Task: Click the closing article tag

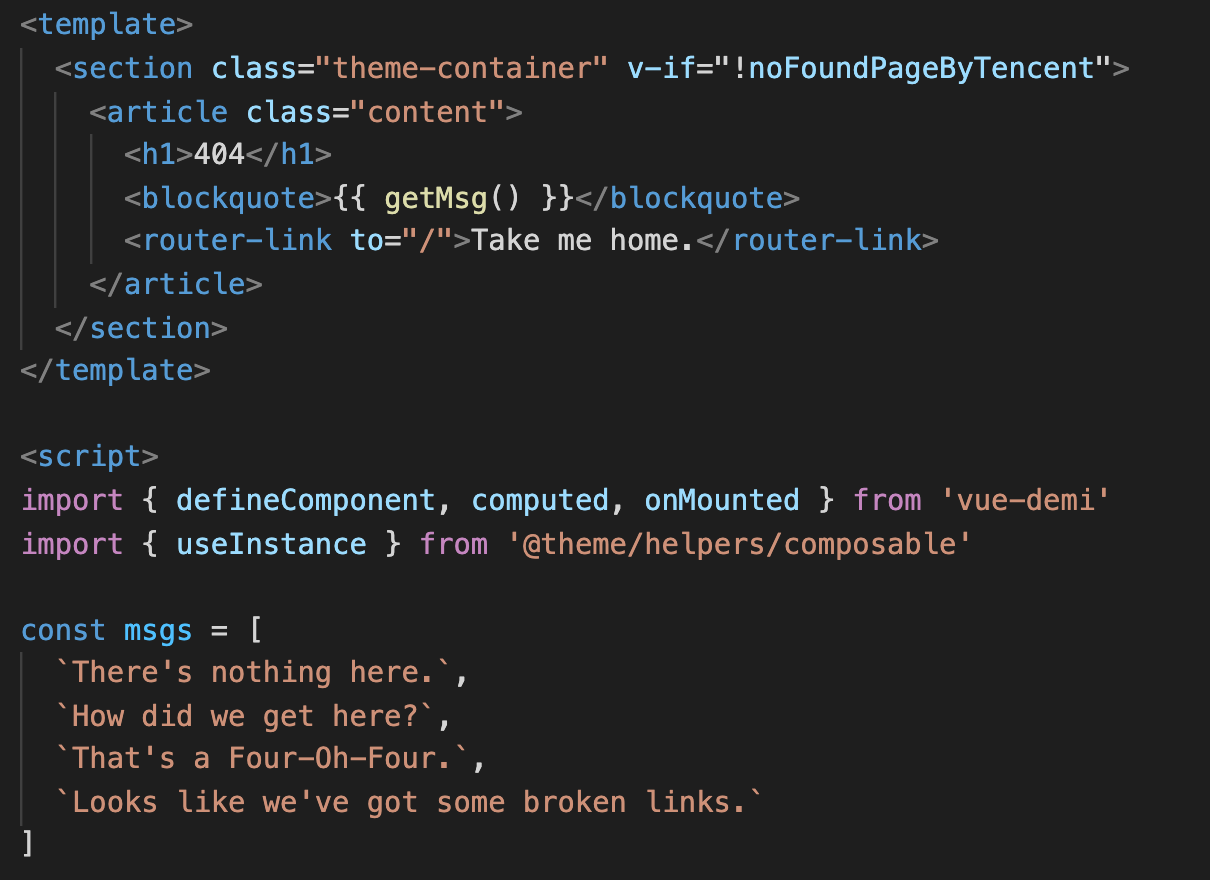Action: [176, 284]
